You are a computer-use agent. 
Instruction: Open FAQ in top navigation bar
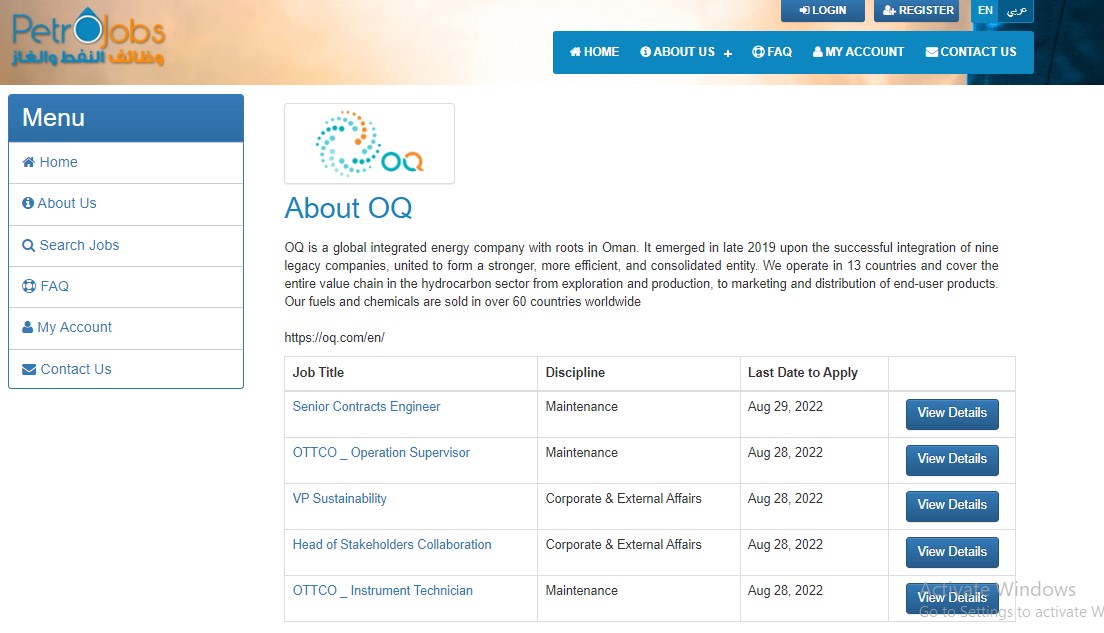[x=772, y=52]
